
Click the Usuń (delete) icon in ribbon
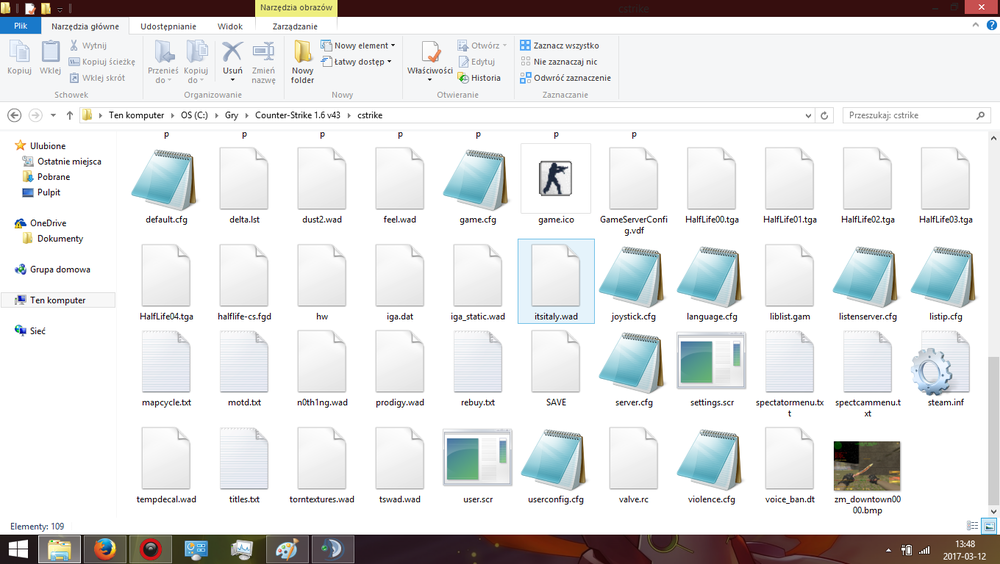pyautogui.click(x=232, y=58)
